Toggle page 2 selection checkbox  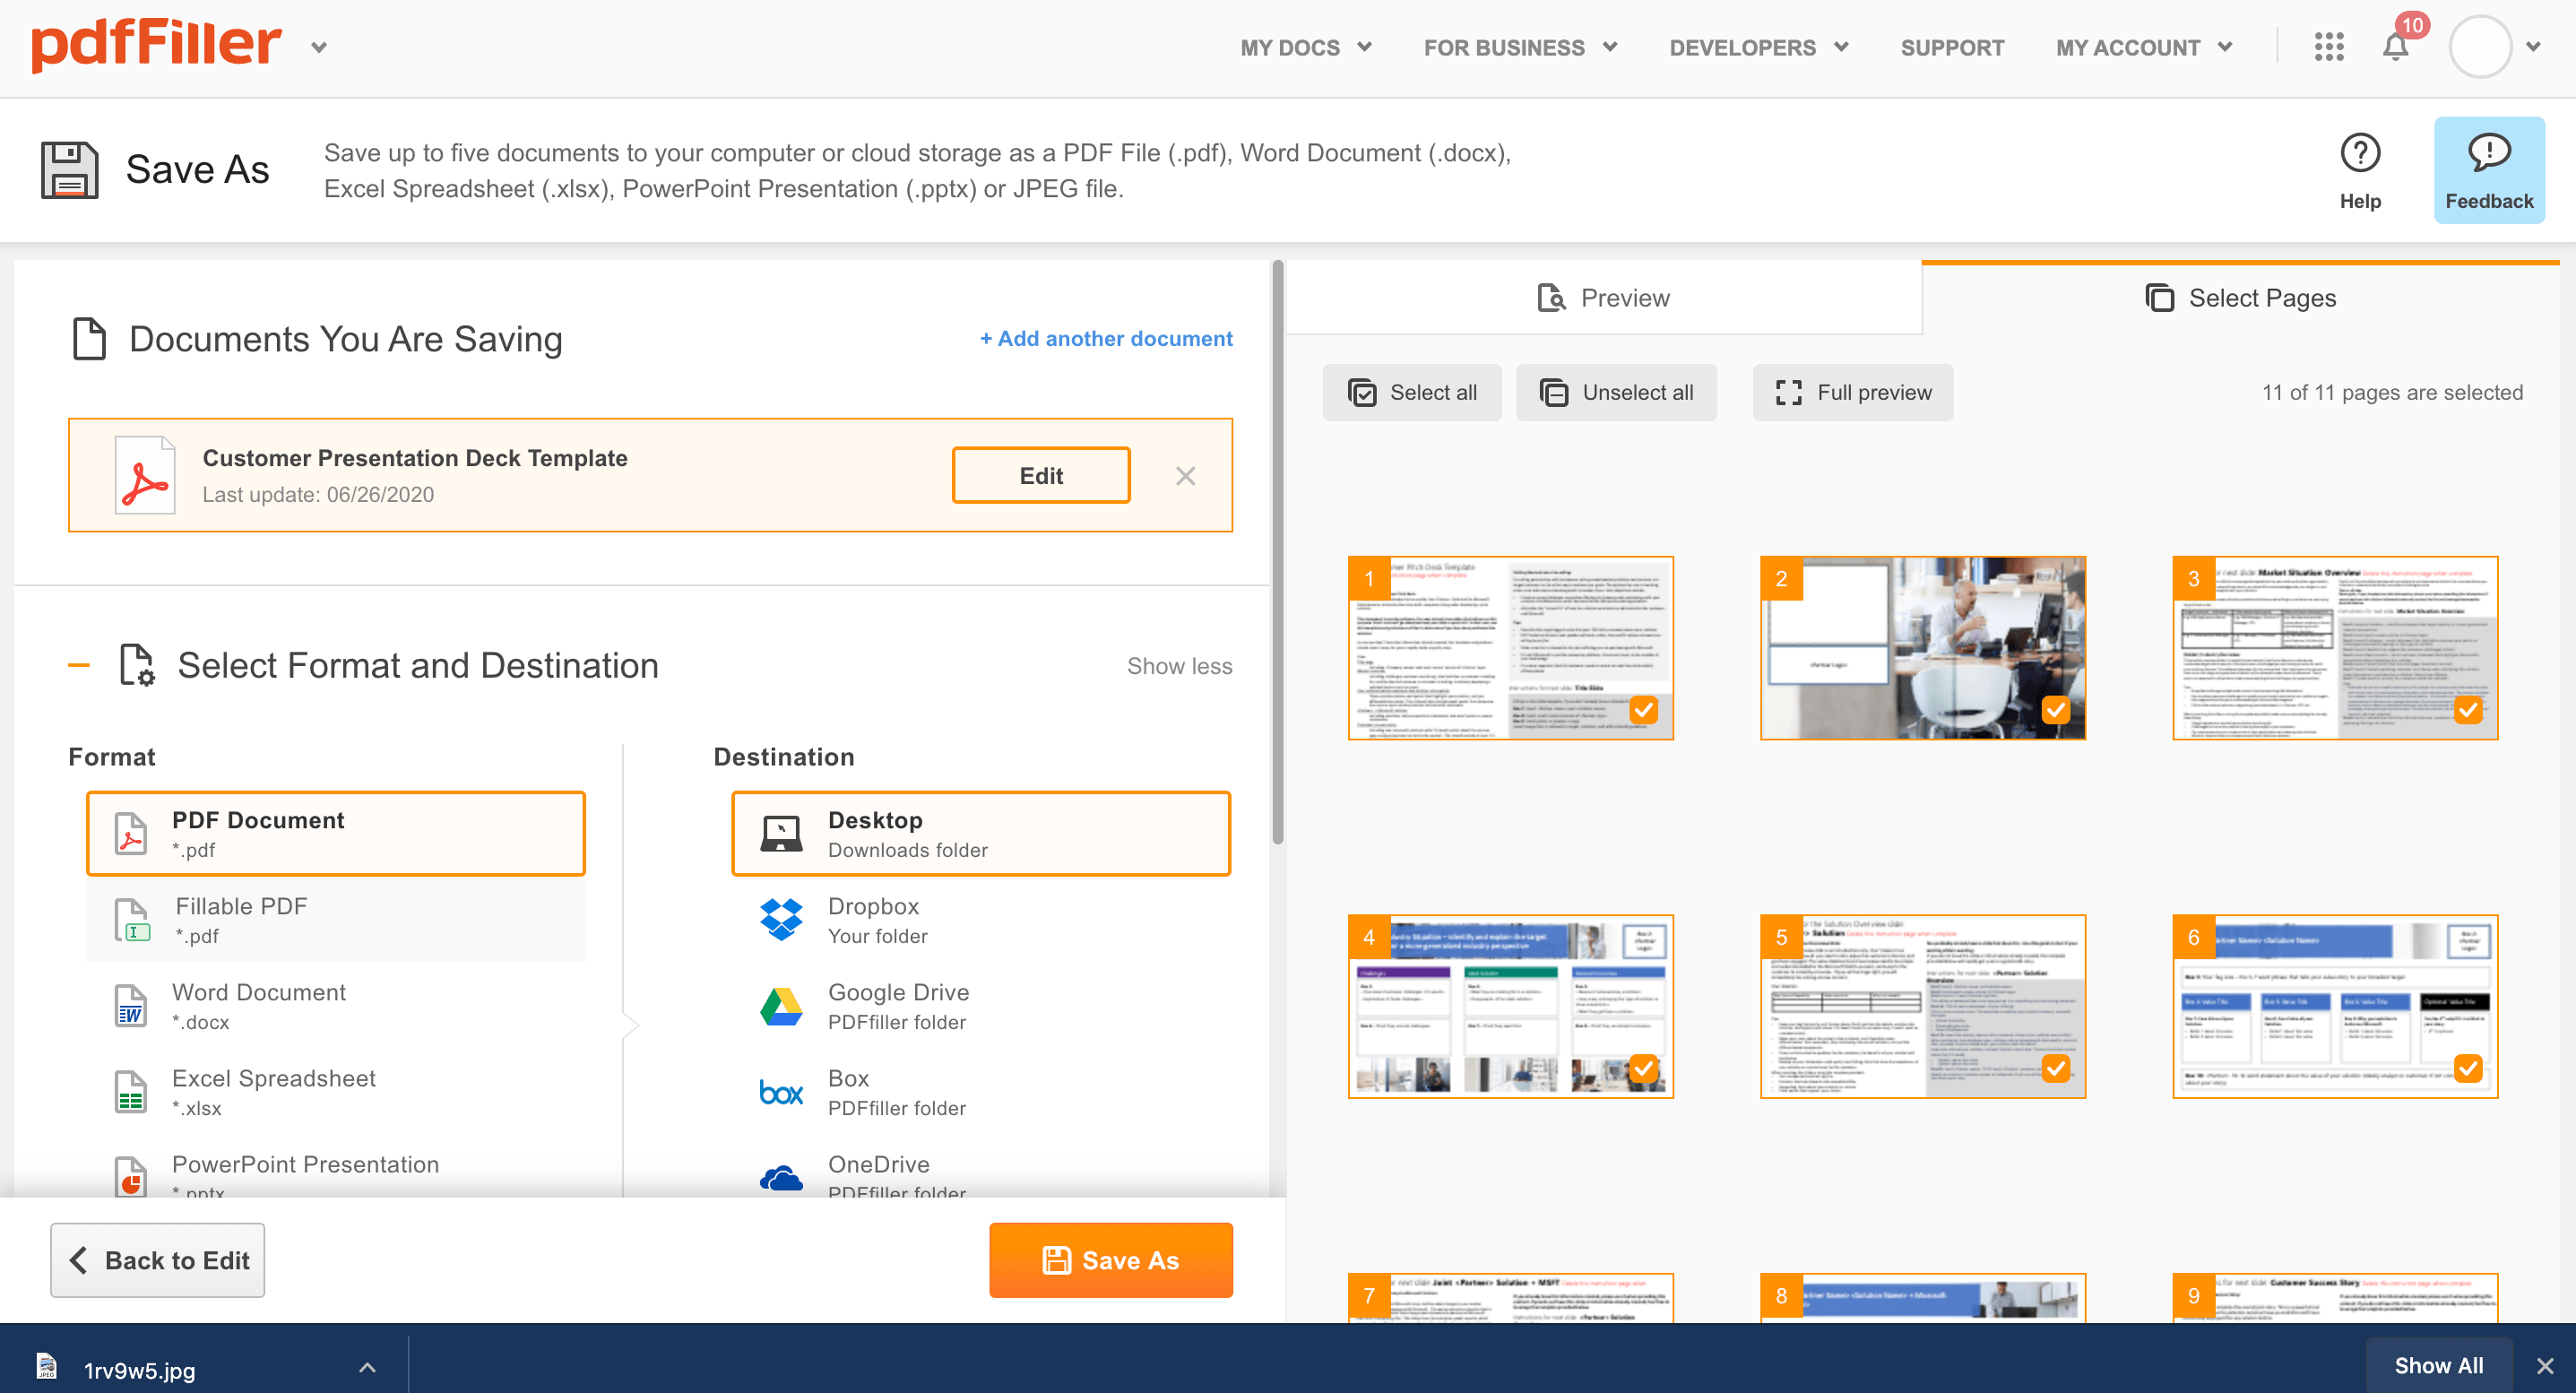(x=2055, y=710)
